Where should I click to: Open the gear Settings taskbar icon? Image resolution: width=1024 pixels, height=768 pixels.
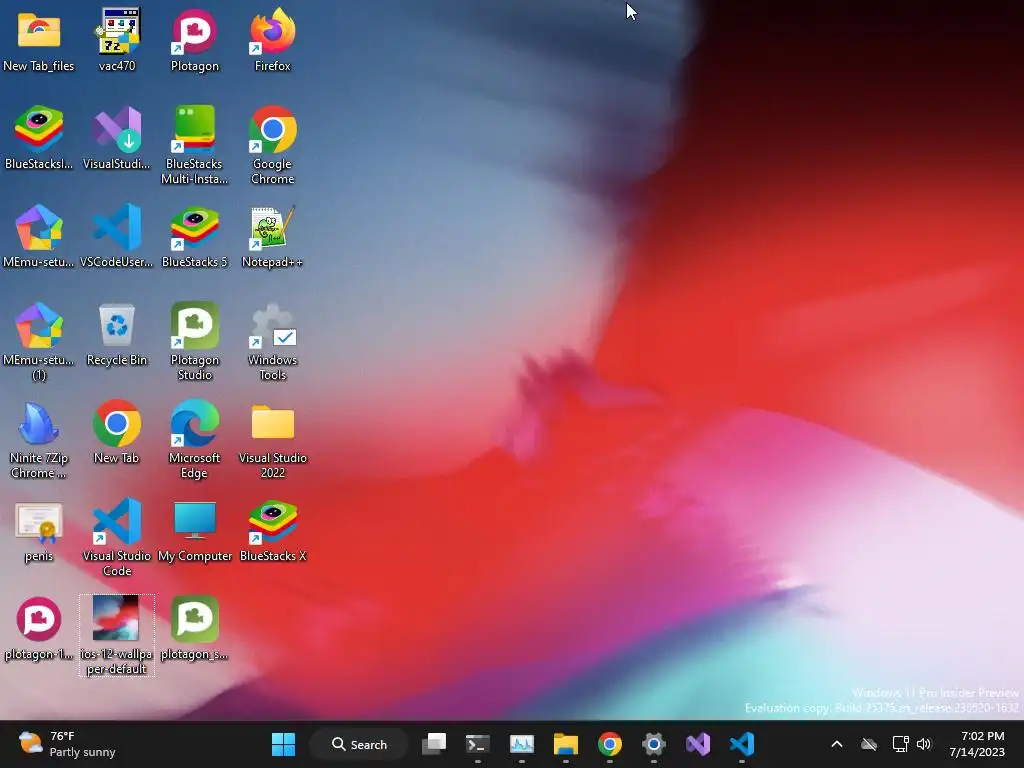[x=654, y=744]
